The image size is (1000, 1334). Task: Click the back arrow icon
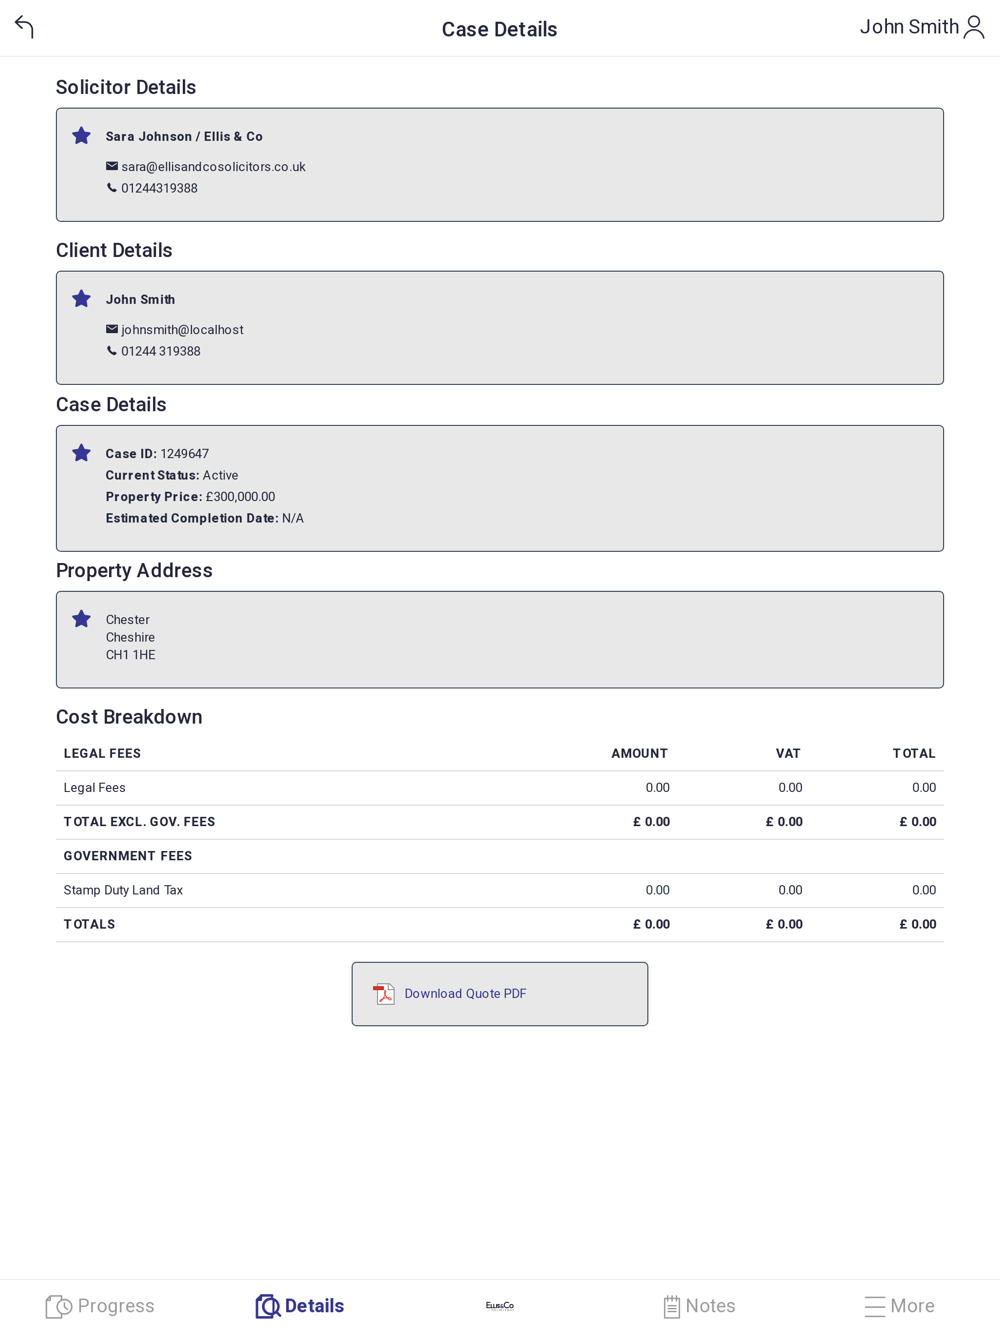pos(25,27)
